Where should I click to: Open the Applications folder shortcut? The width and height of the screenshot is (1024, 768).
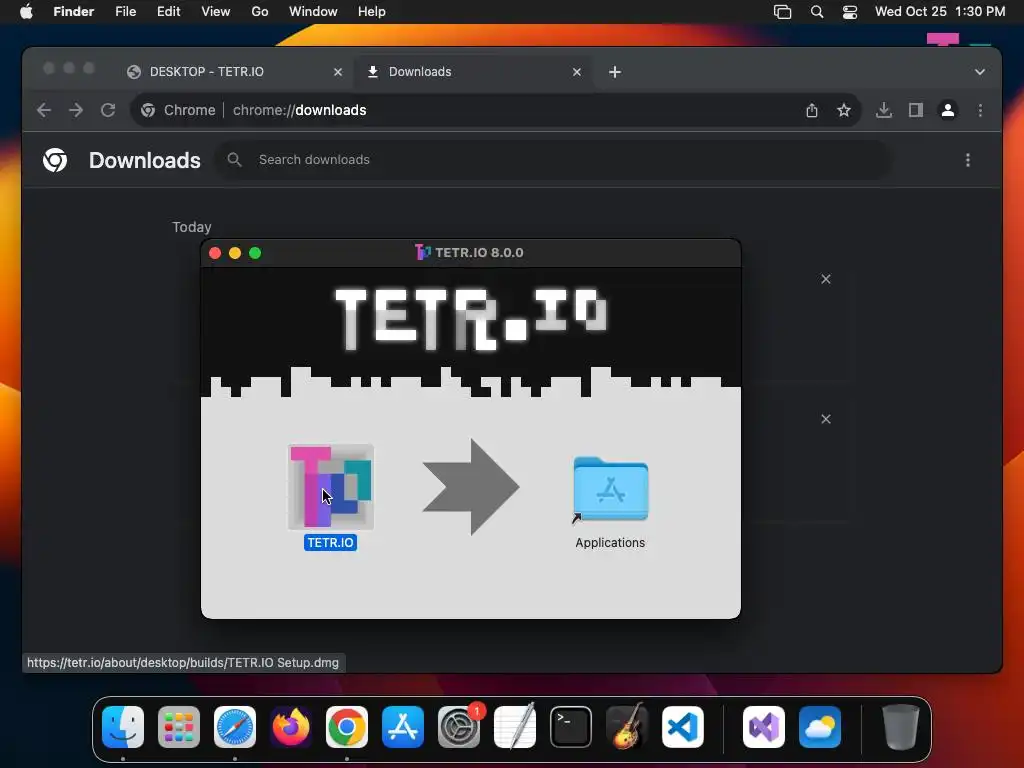pos(611,489)
